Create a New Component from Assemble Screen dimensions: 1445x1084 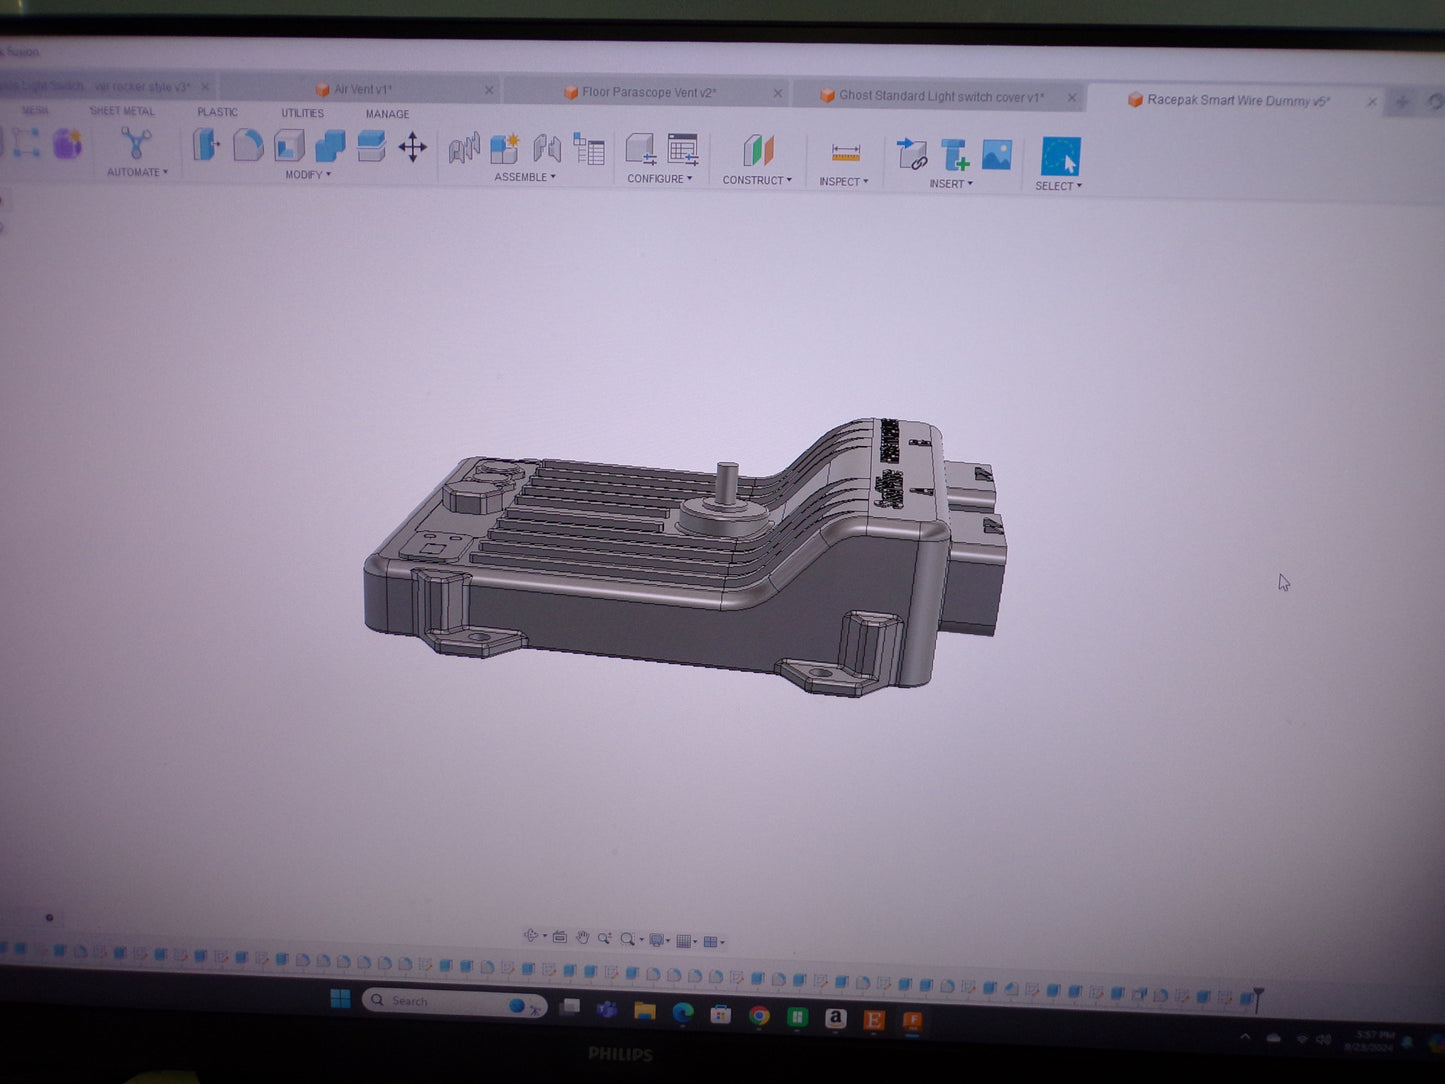pyautogui.click(x=505, y=149)
